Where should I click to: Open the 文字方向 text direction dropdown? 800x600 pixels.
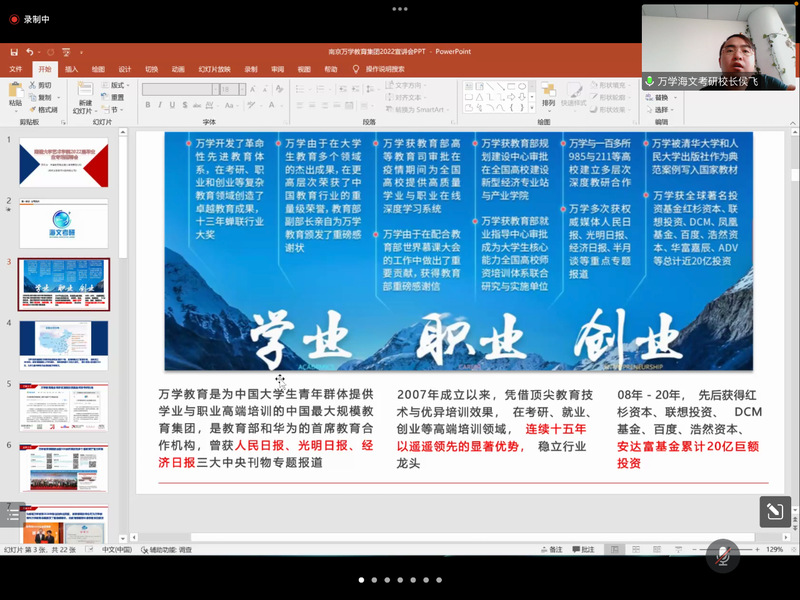(x=407, y=85)
